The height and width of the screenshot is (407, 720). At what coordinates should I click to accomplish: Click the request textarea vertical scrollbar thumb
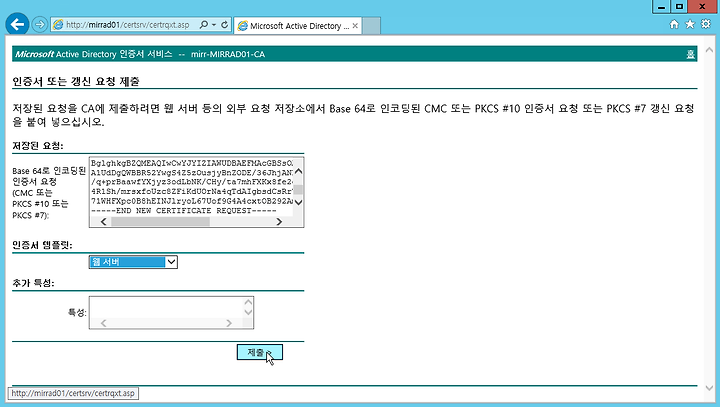tap(298, 189)
